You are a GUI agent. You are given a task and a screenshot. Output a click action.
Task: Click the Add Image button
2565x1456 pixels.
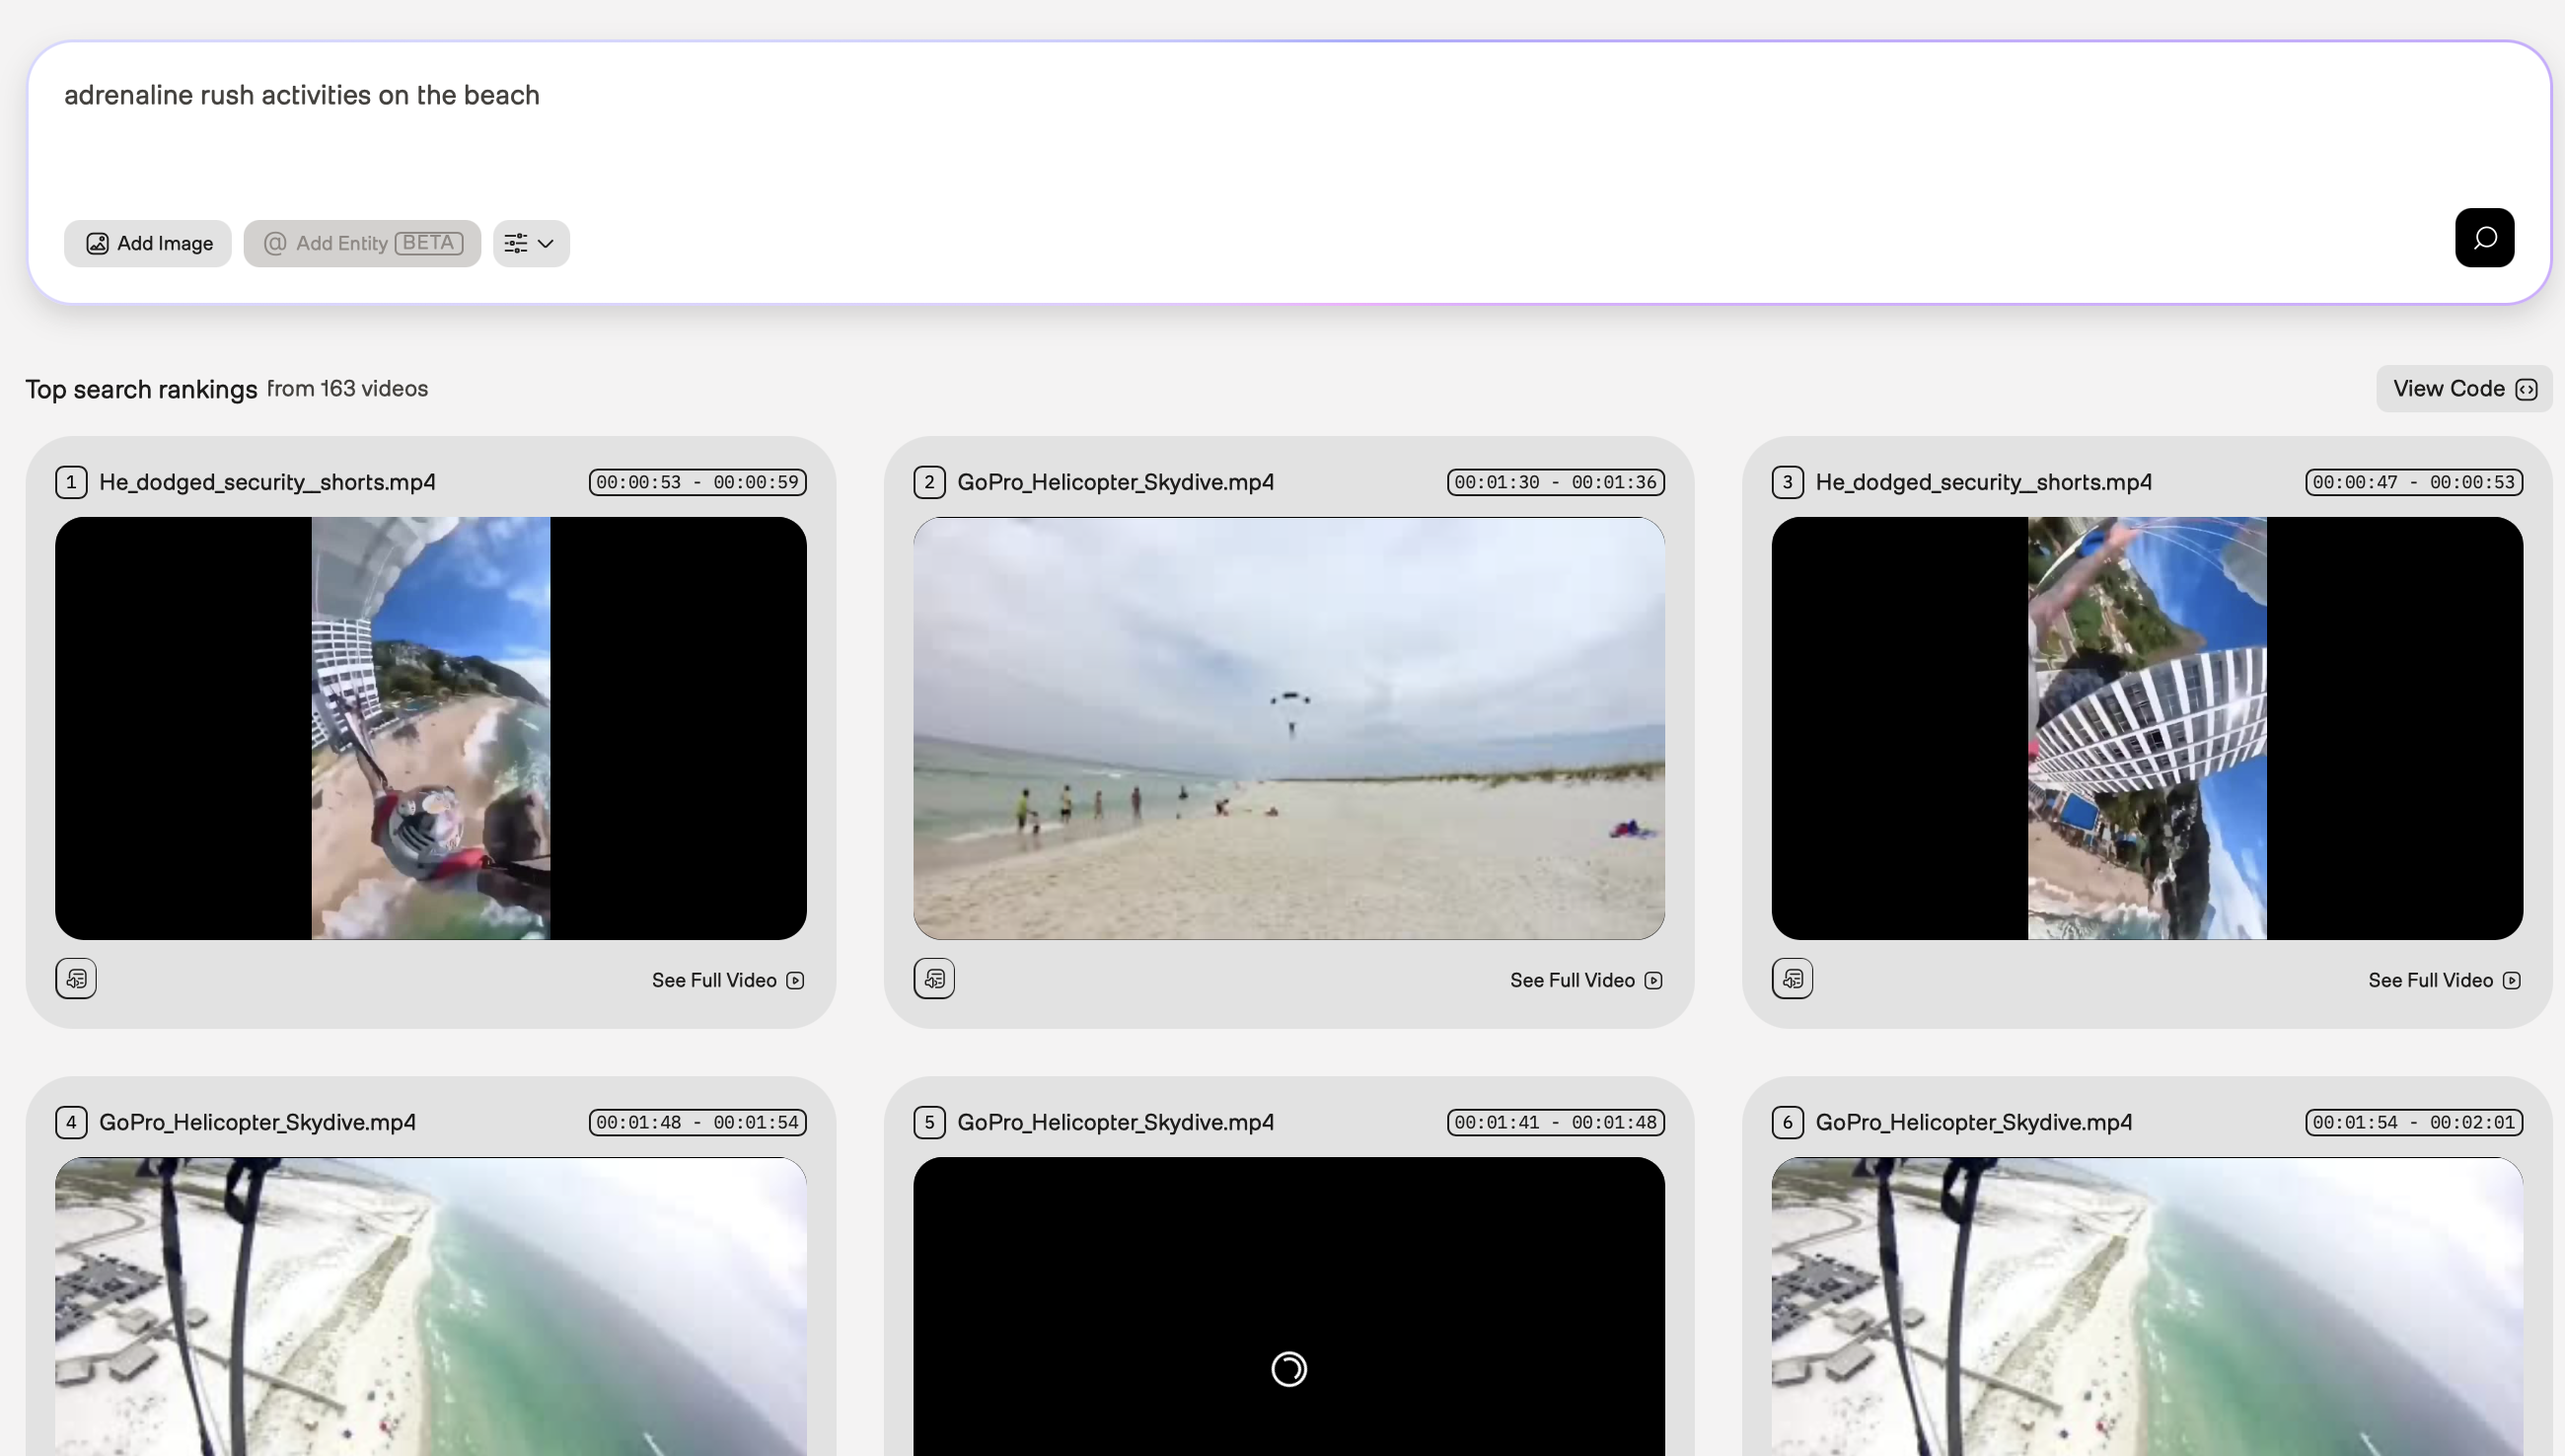[148, 244]
